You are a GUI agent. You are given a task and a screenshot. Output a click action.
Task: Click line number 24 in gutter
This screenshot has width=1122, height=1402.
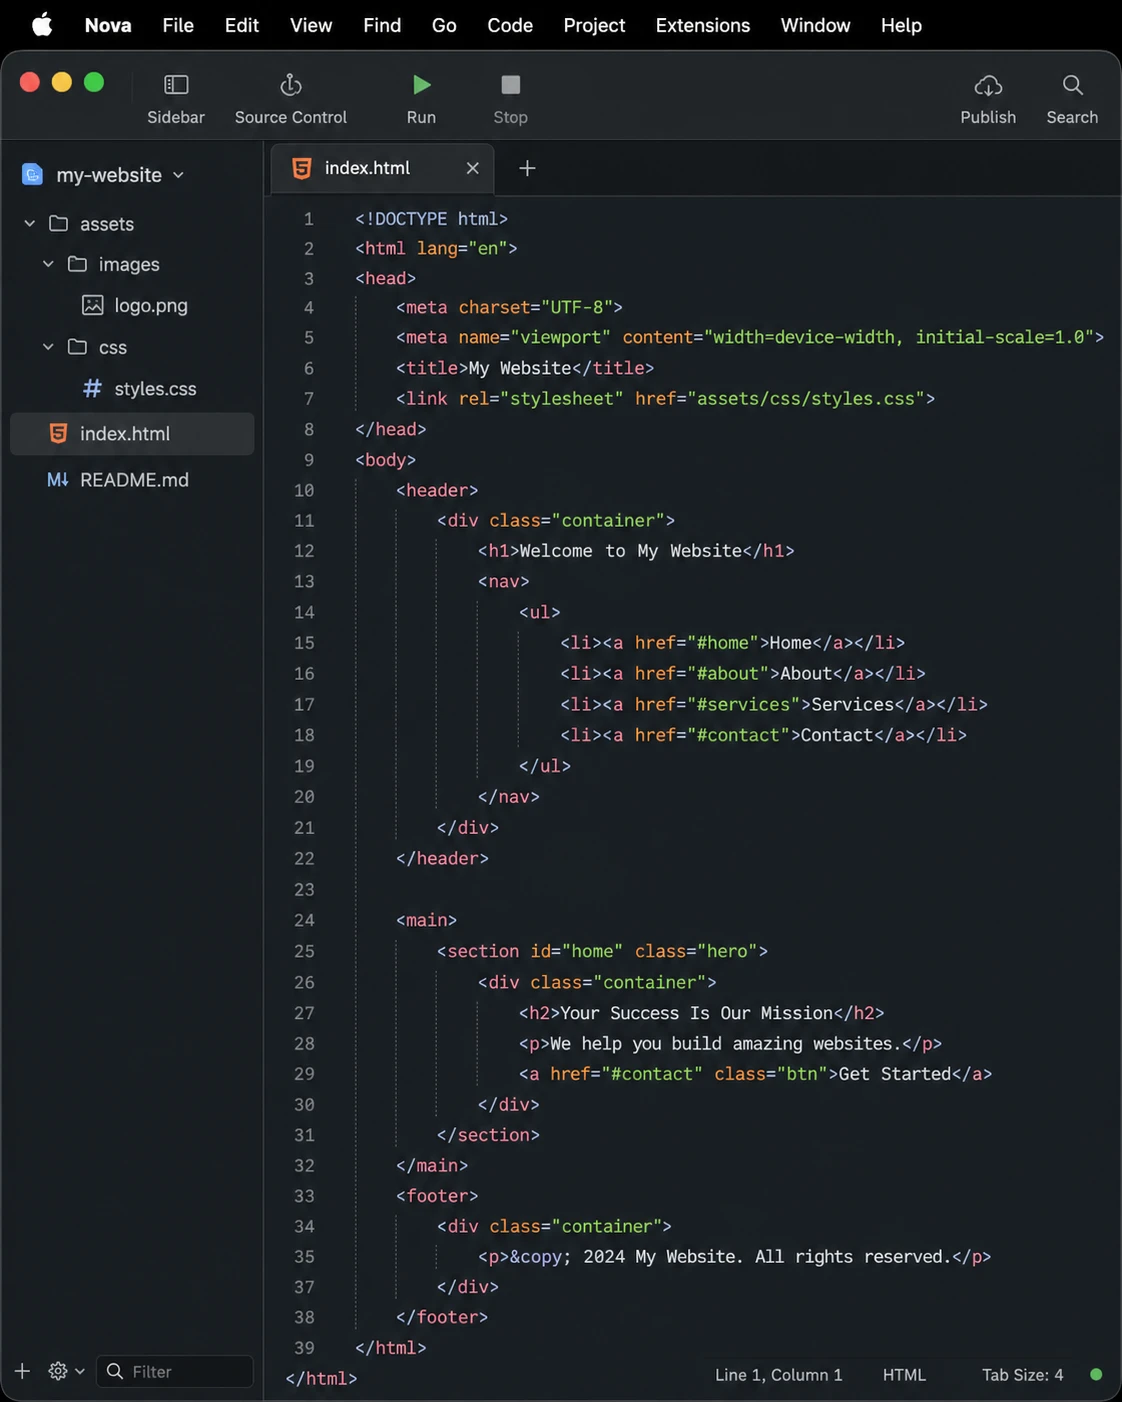304,920
